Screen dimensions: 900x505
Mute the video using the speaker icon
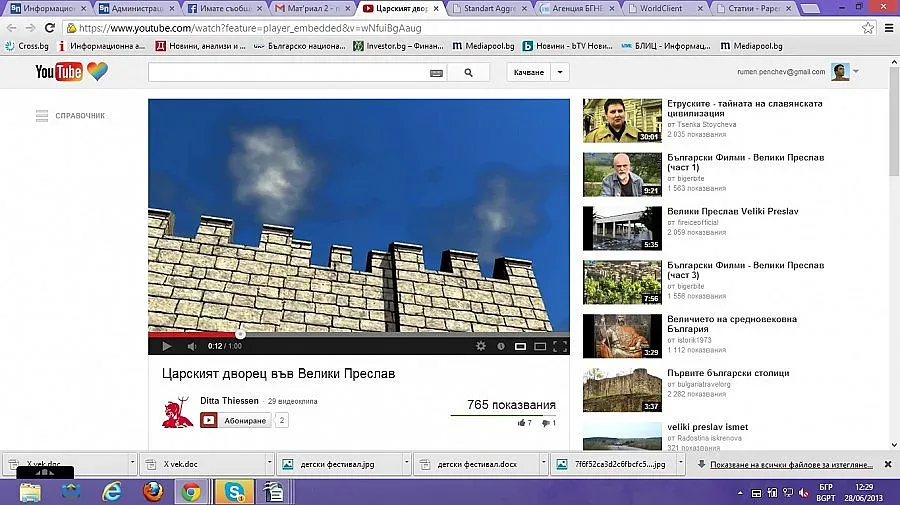tap(191, 346)
